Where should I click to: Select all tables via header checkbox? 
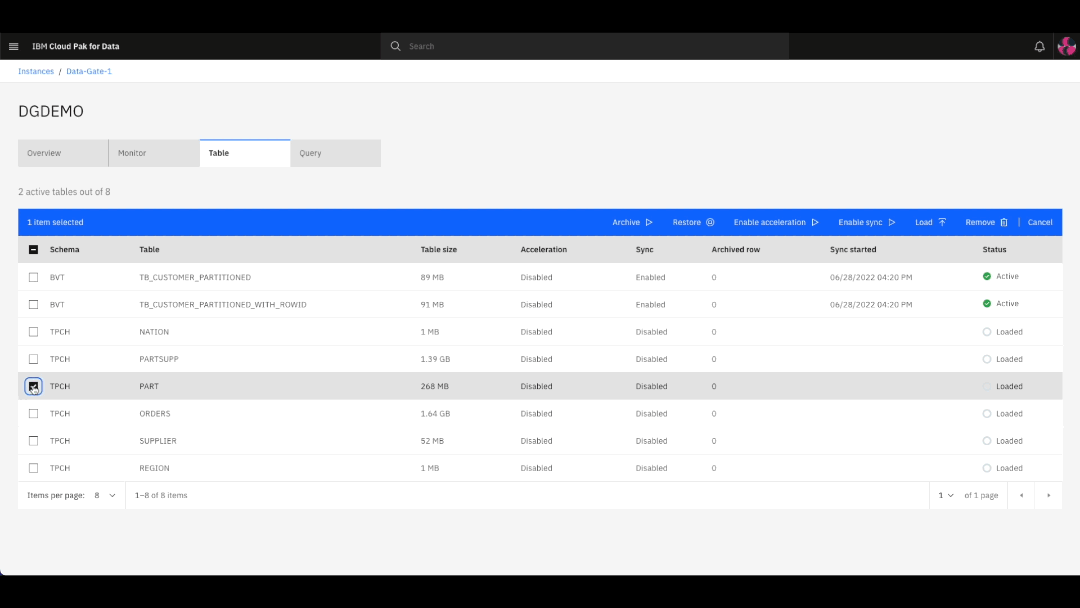[x=33, y=249]
